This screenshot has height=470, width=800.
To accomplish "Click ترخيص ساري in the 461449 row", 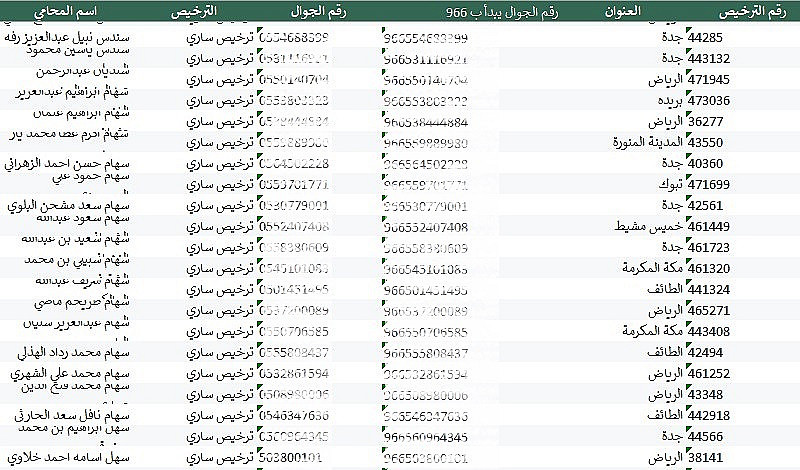I will pyautogui.click(x=220, y=227).
